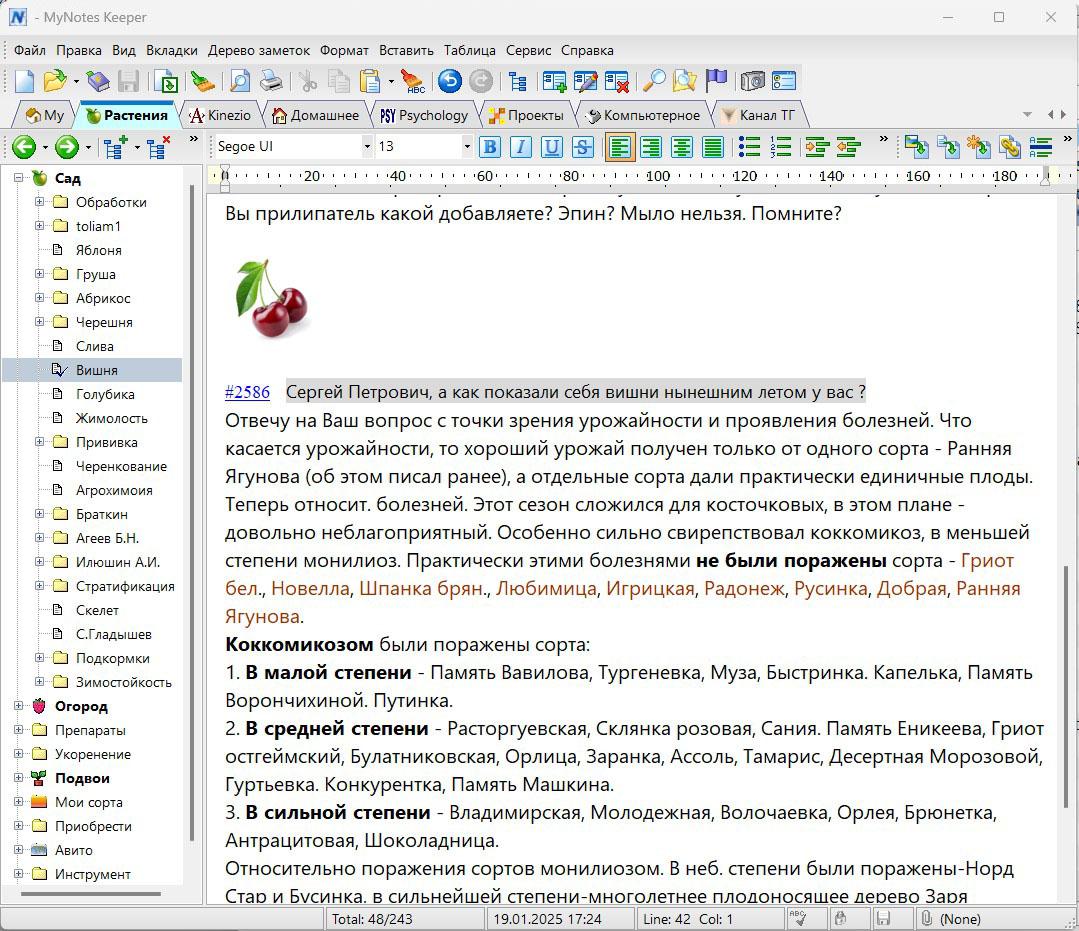Screen dimensions: 1079x931
Task: Open the font size dropdown
Action: tap(467, 147)
